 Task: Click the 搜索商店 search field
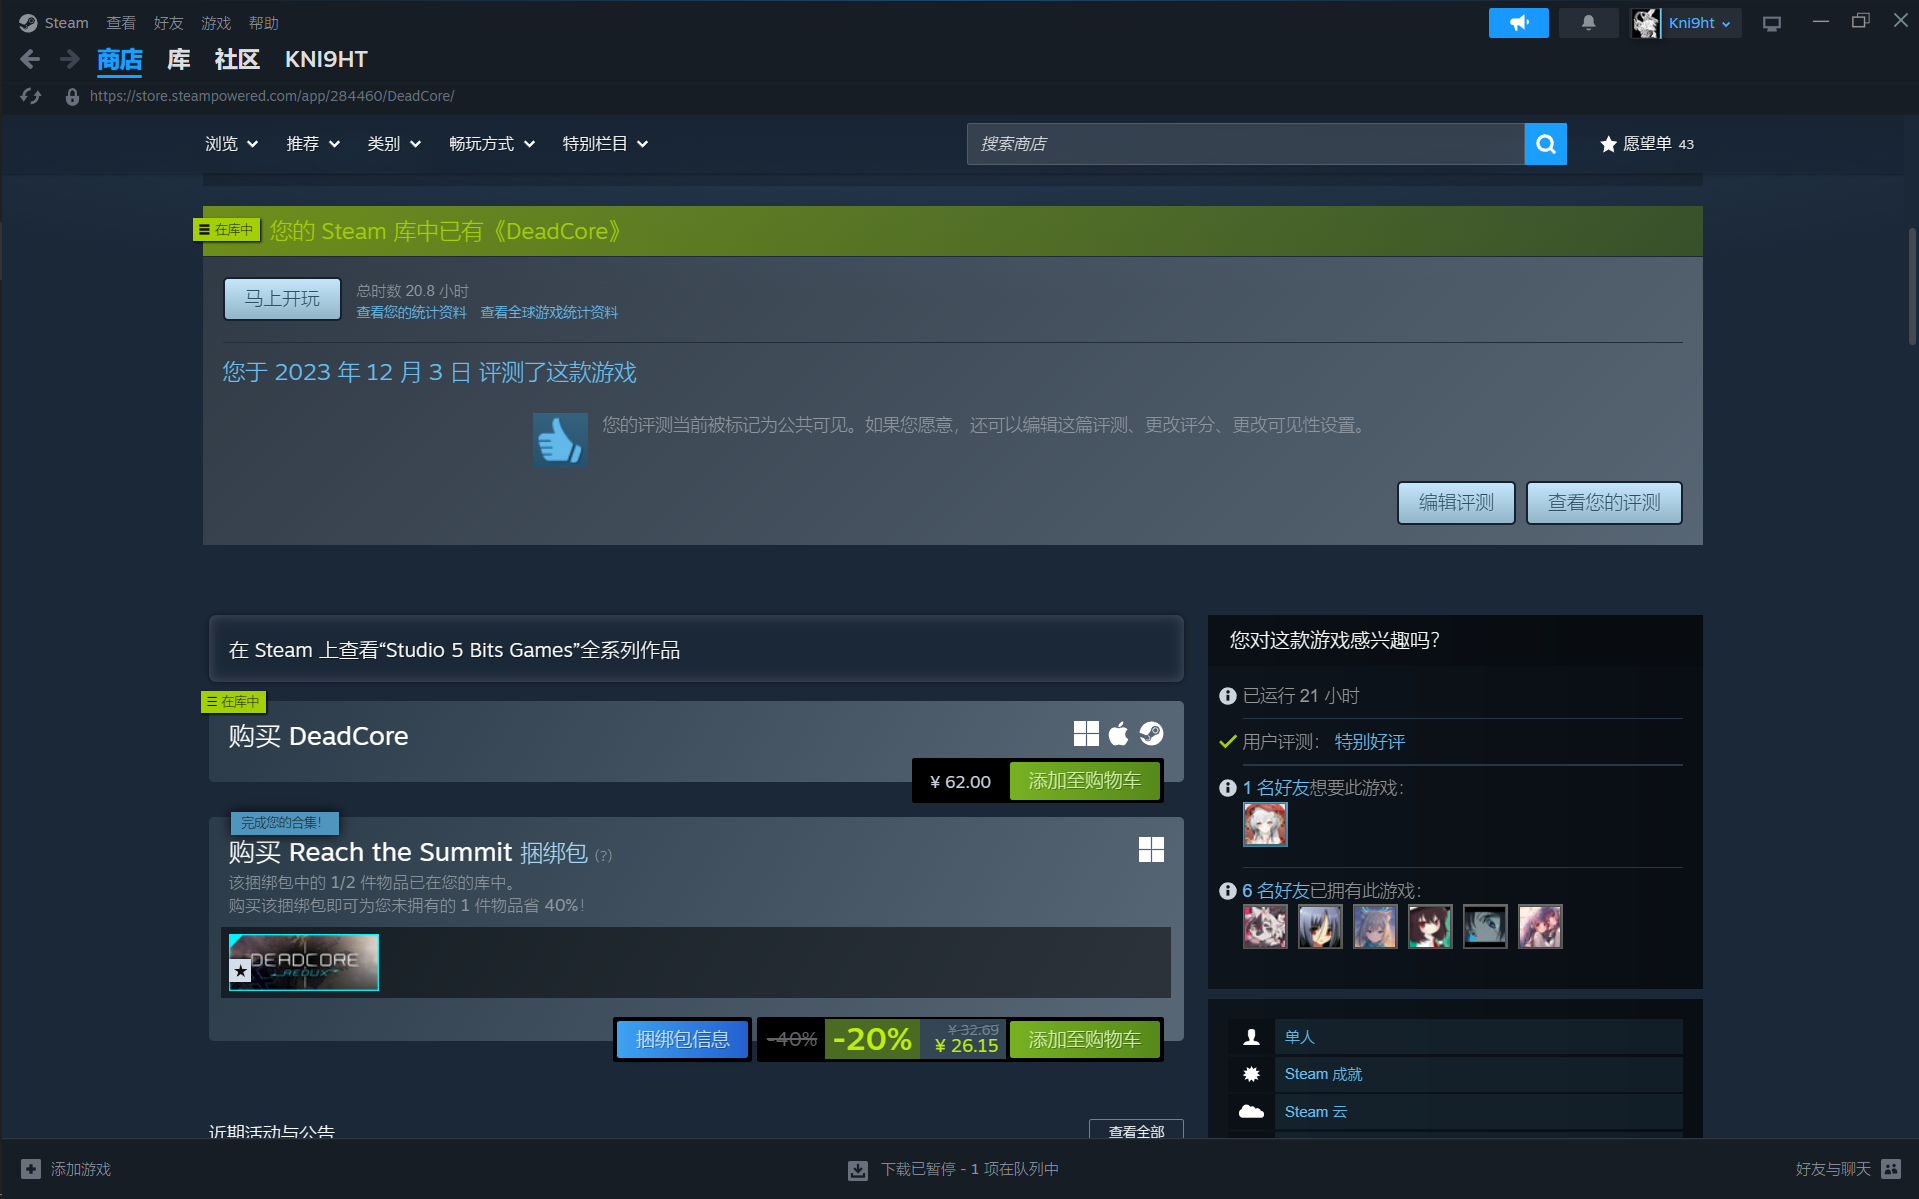tap(1245, 144)
